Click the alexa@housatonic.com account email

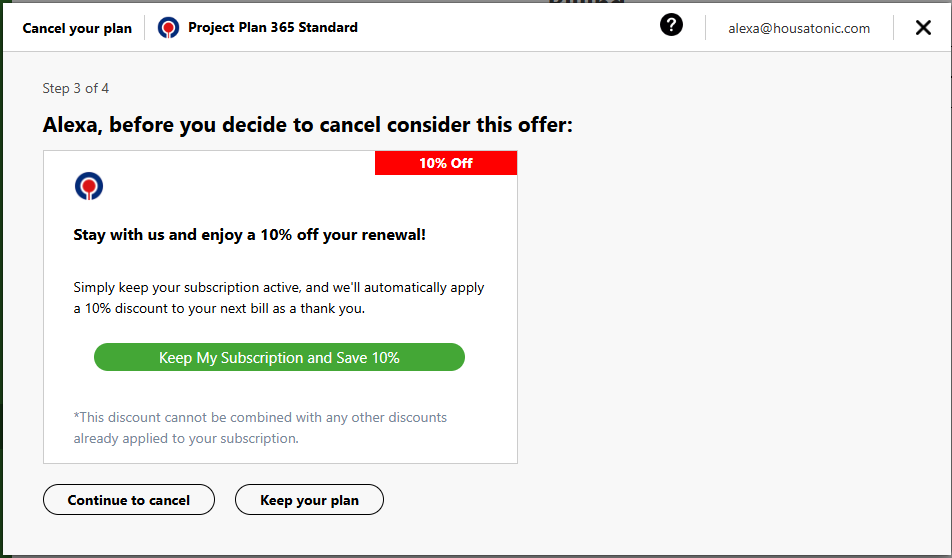[799, 28]
